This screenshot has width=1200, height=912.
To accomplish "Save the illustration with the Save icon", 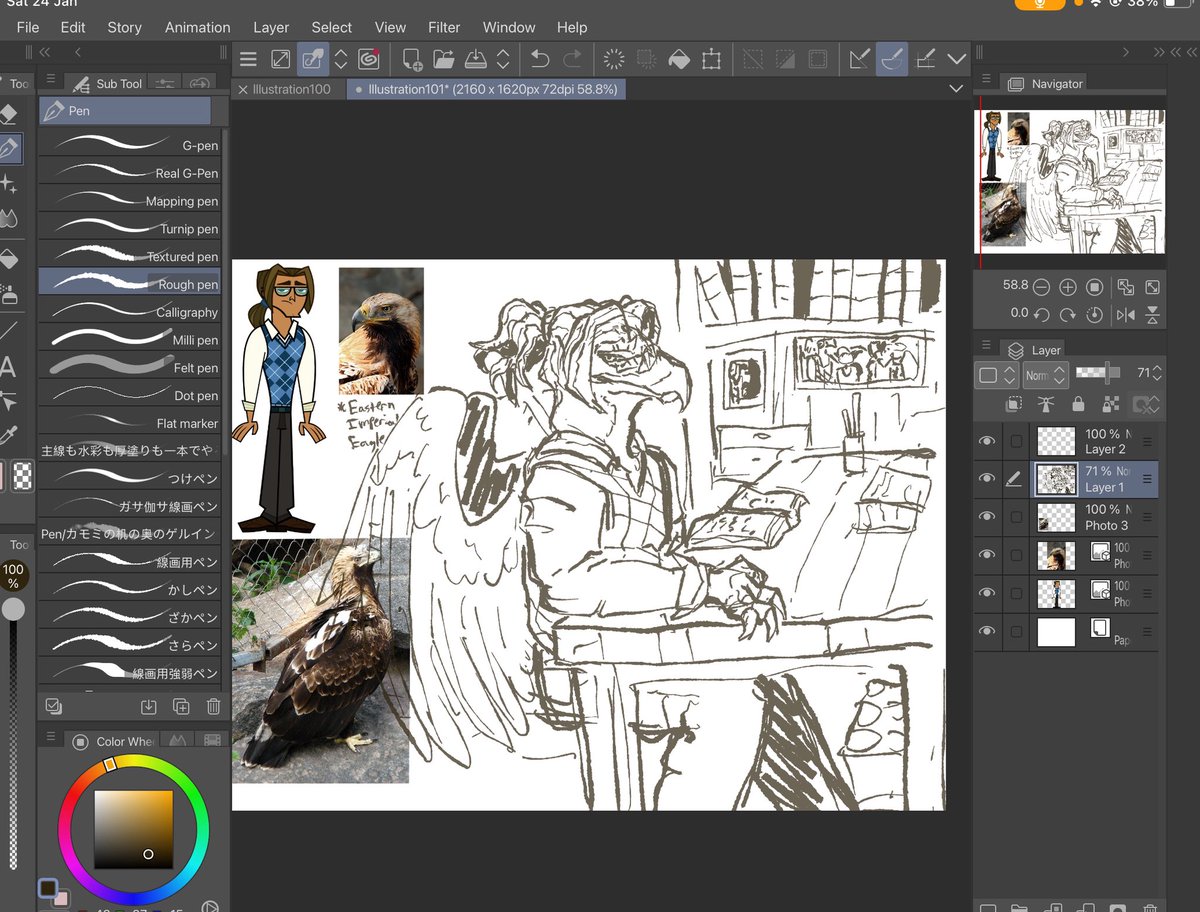I will [x=477, y=60].
